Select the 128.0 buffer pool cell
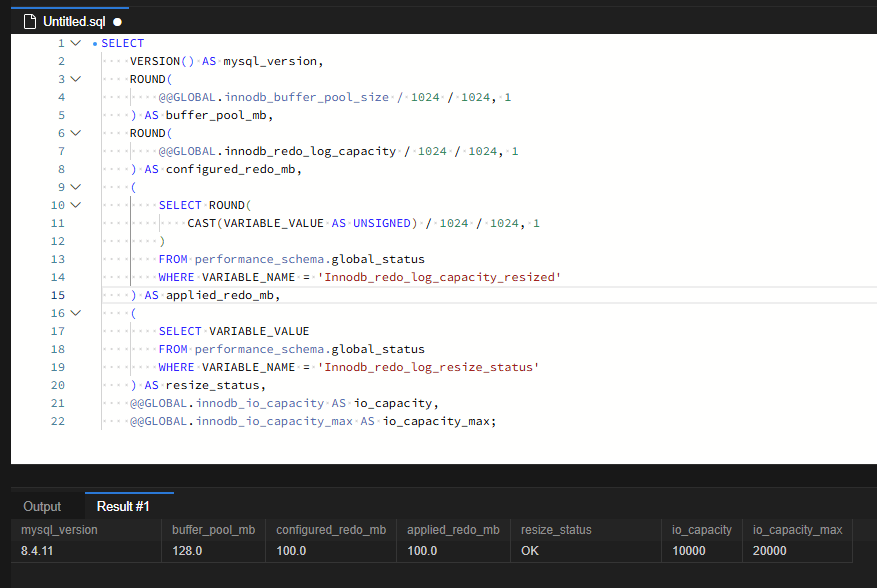This screenshot has width=877, height=588. click(214, 551)
